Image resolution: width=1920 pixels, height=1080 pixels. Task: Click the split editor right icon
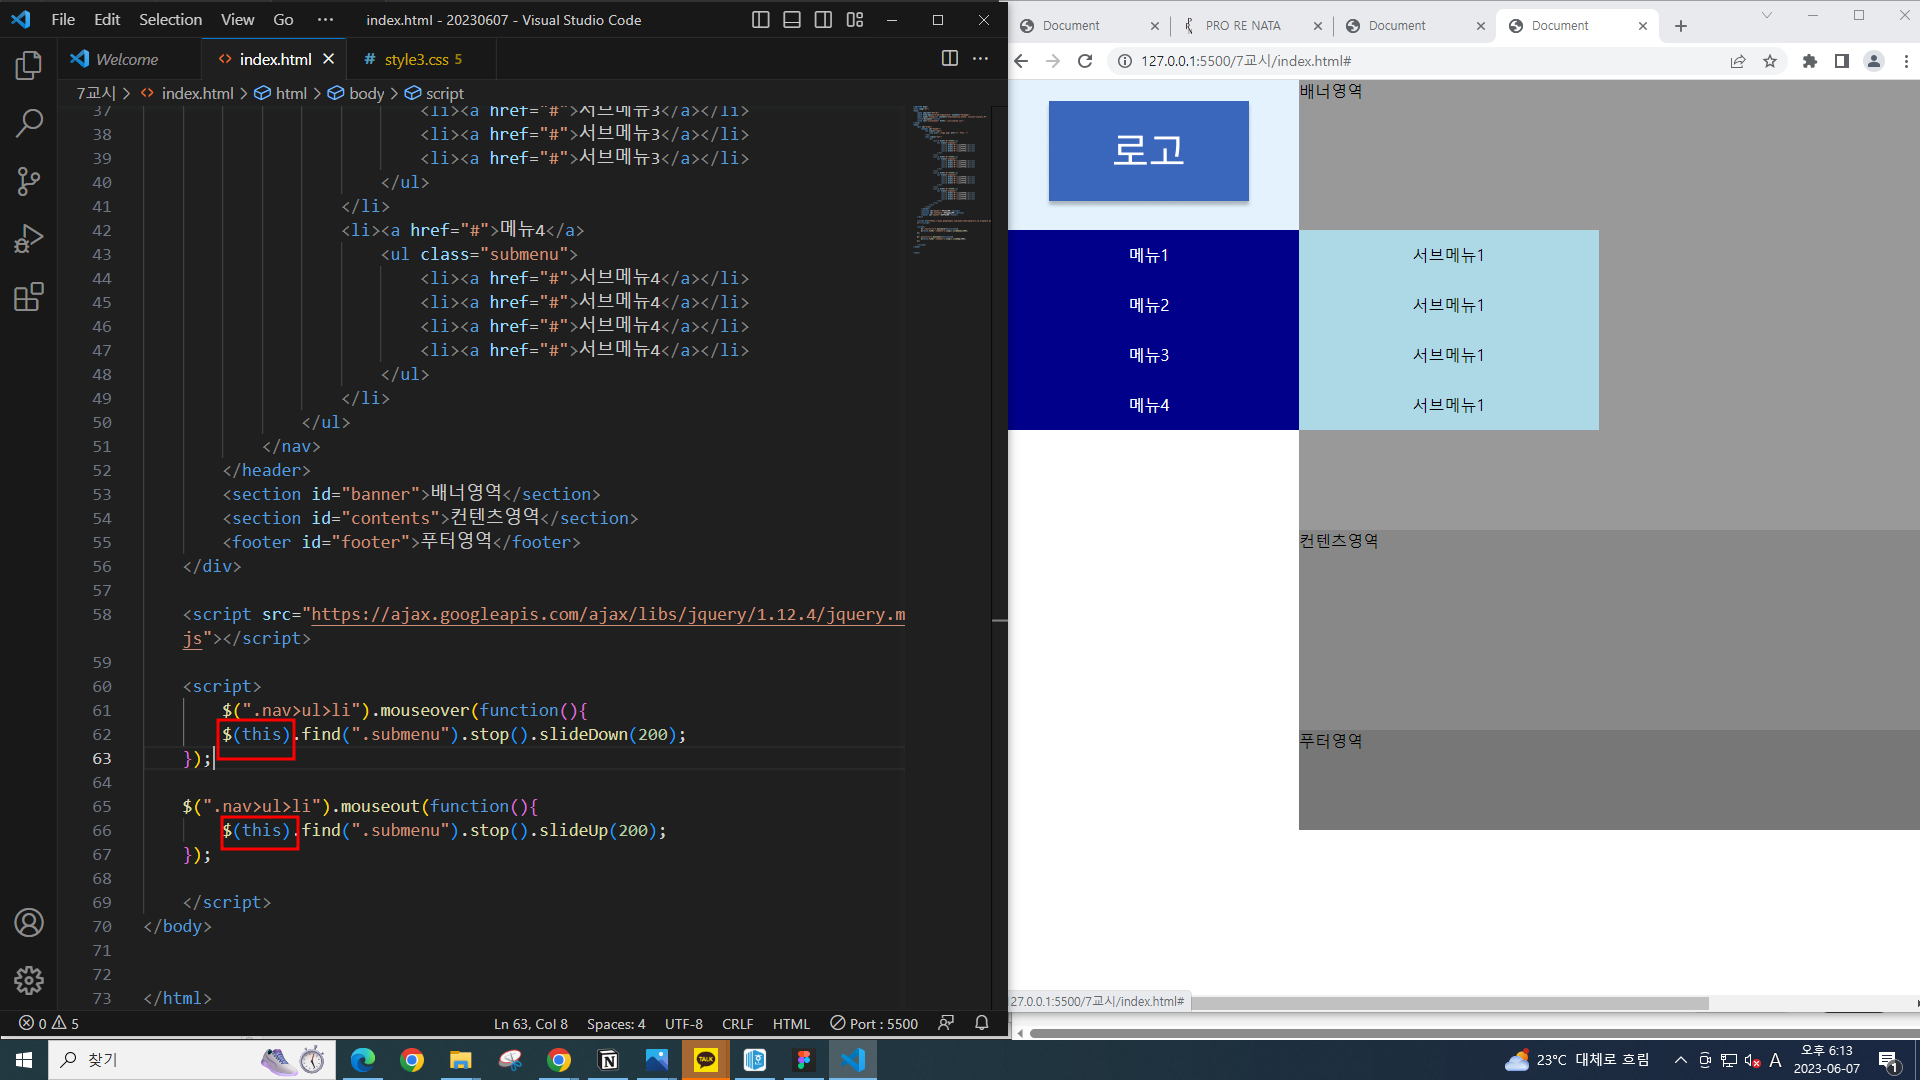coord(949,59)
